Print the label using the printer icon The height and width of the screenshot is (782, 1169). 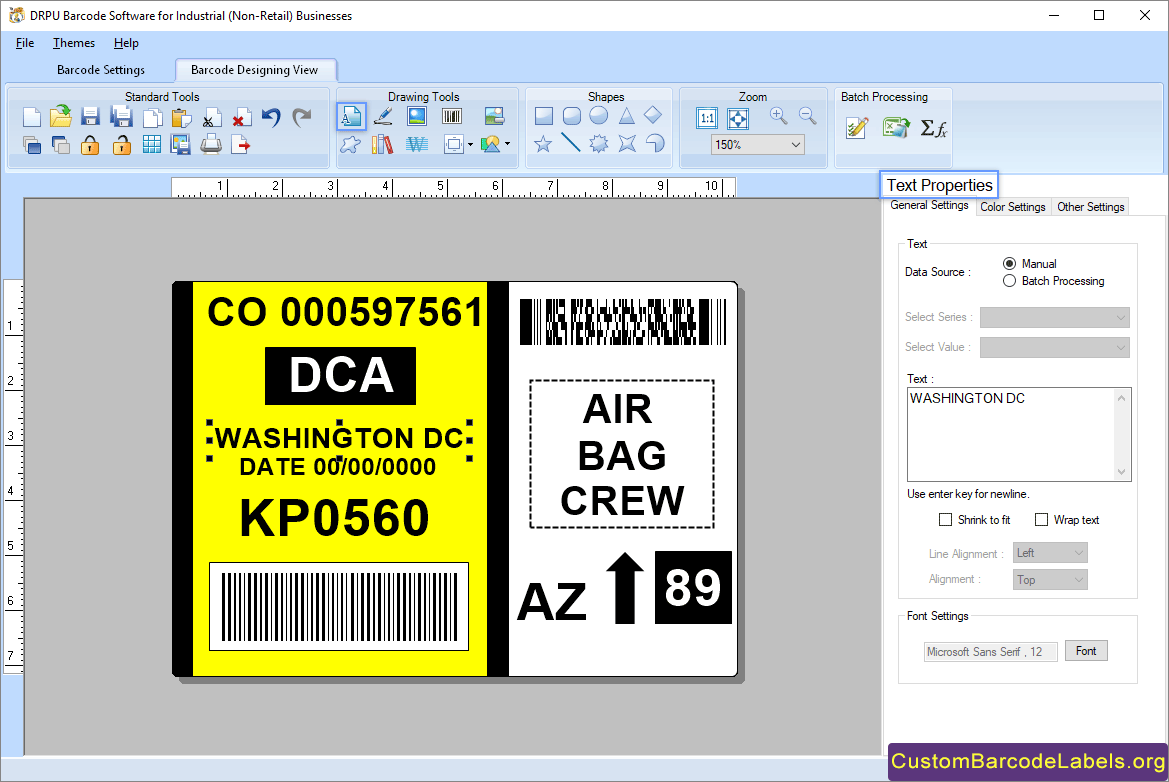coord(211,144)
